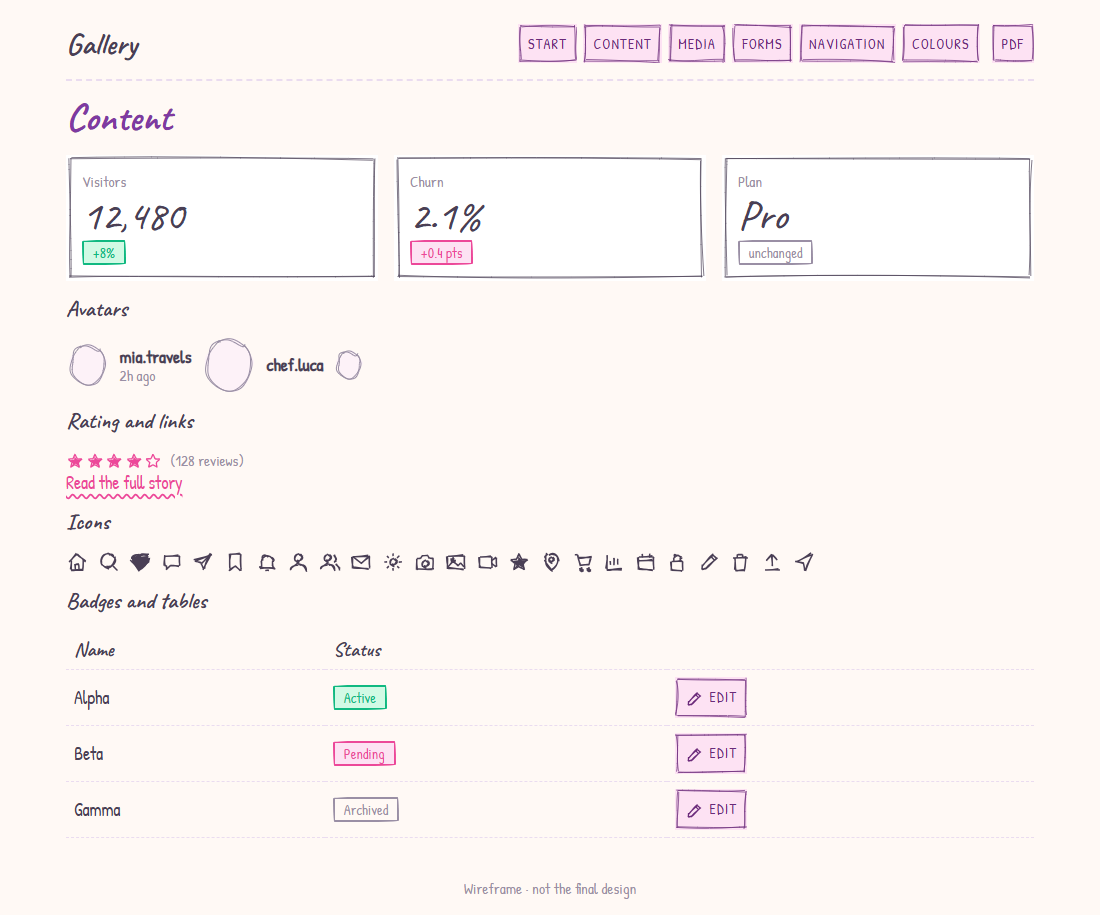
Task: Click the mia.travels username
Action: pyautogui.click(x=155, y=358)
